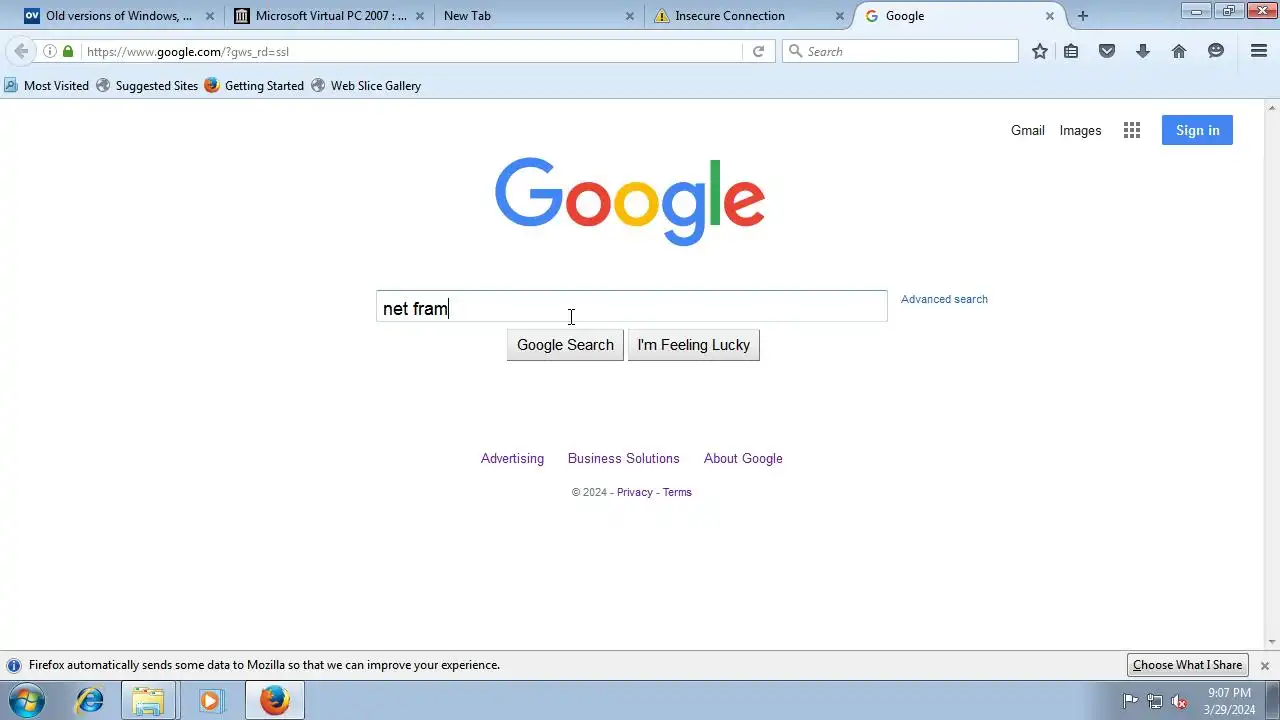Image resolution: width=1280 pixels, height=720 pixels.
Task: Open Action Center flag in system tray
Action: (x=1130, y=701)
